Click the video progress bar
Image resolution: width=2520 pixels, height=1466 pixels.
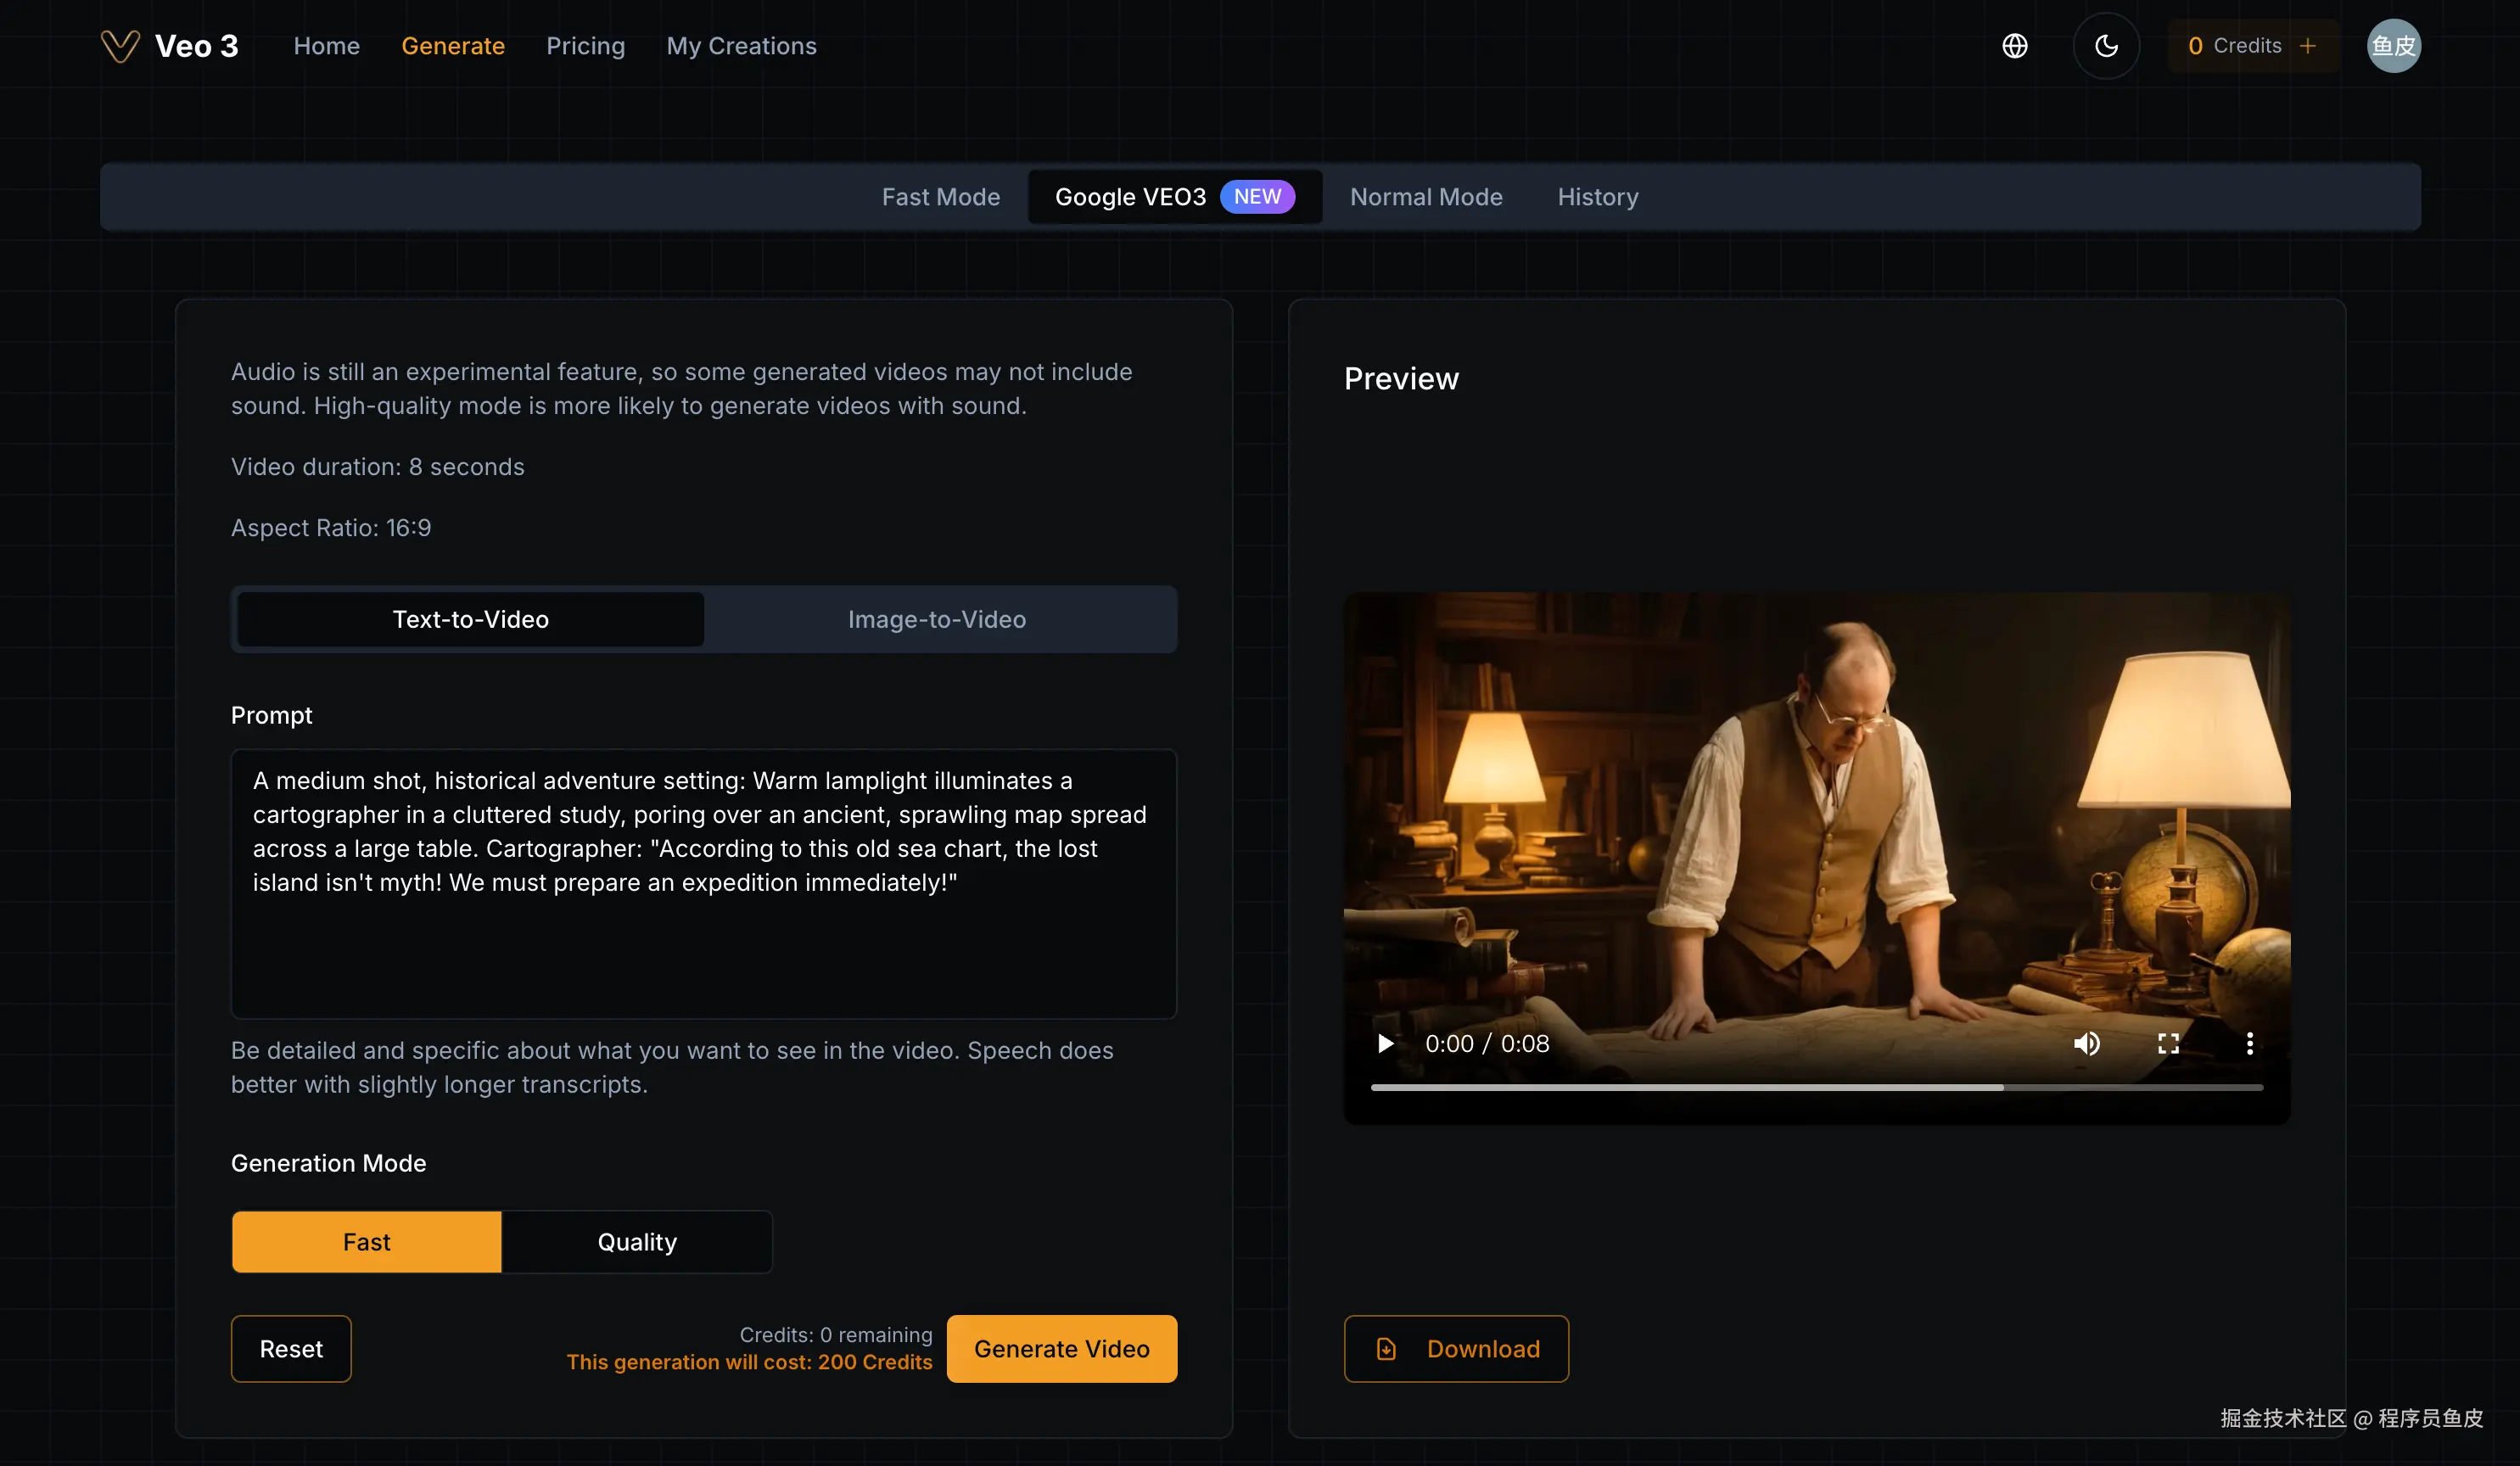1815,1087
